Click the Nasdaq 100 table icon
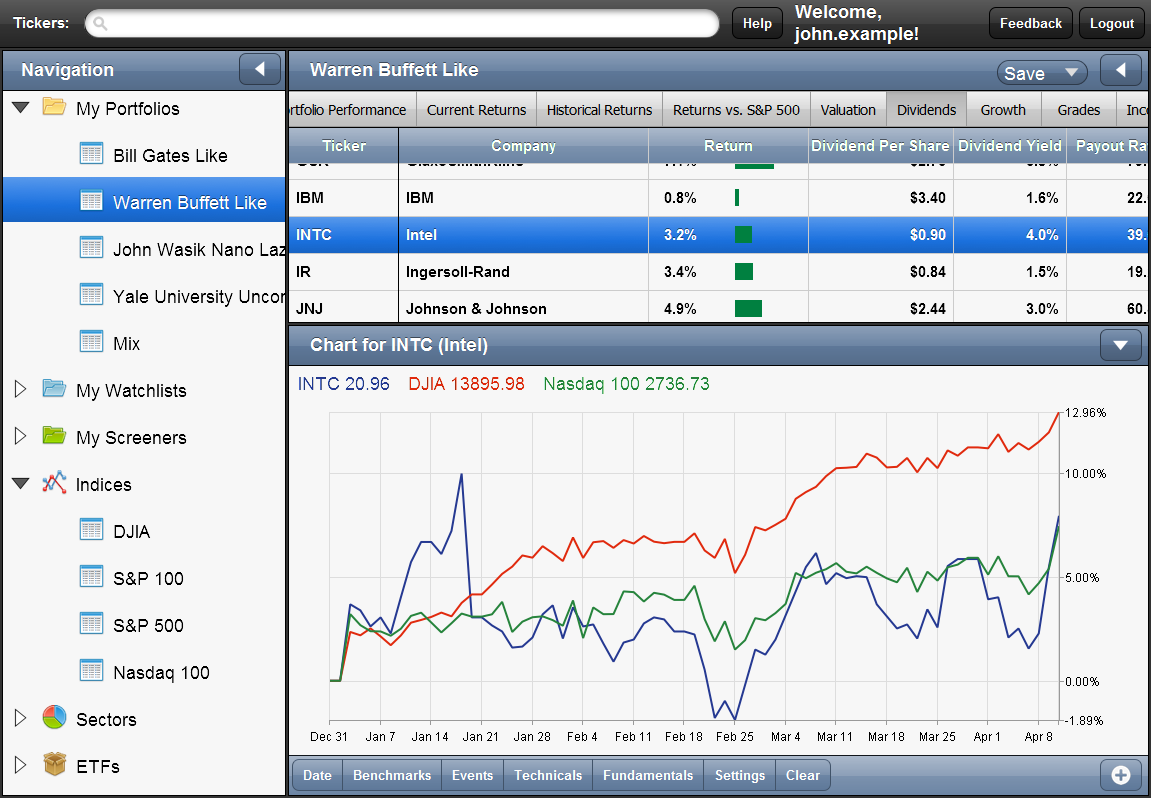Viewport: 1151px width, 798px height. point(91,671)
